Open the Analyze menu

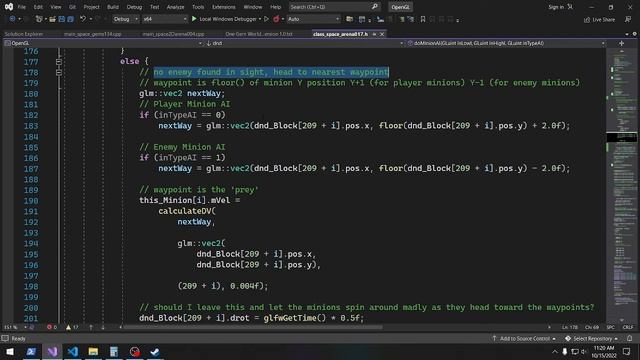pos(176,7)
